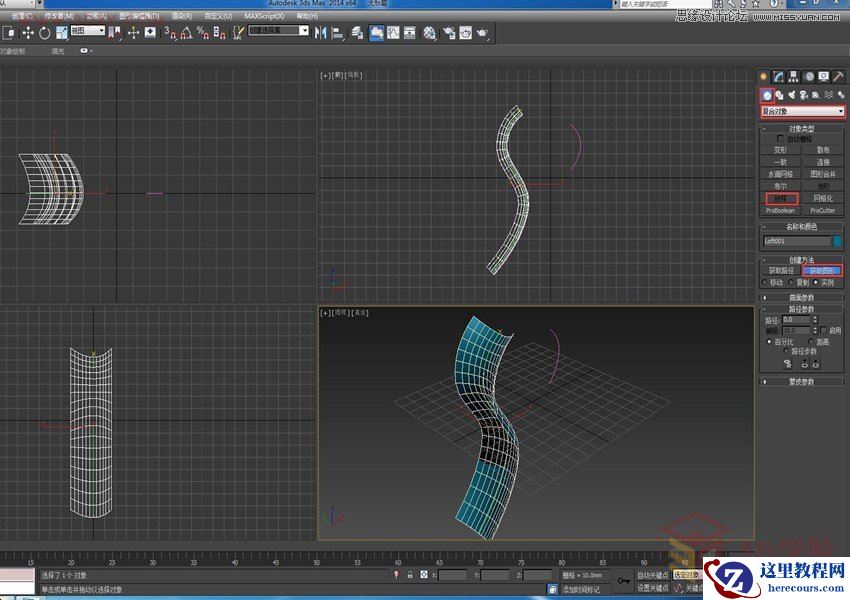Select the Select and Rotate tool
This screenshot has width=850, height=600.
point(43,33)
